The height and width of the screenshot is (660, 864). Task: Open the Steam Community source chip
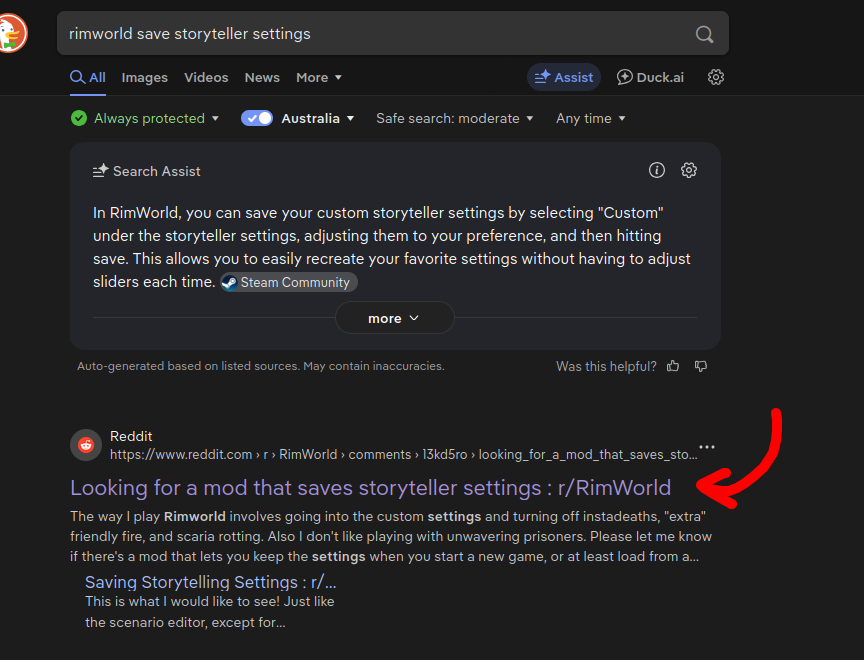[x=289, y=282]
